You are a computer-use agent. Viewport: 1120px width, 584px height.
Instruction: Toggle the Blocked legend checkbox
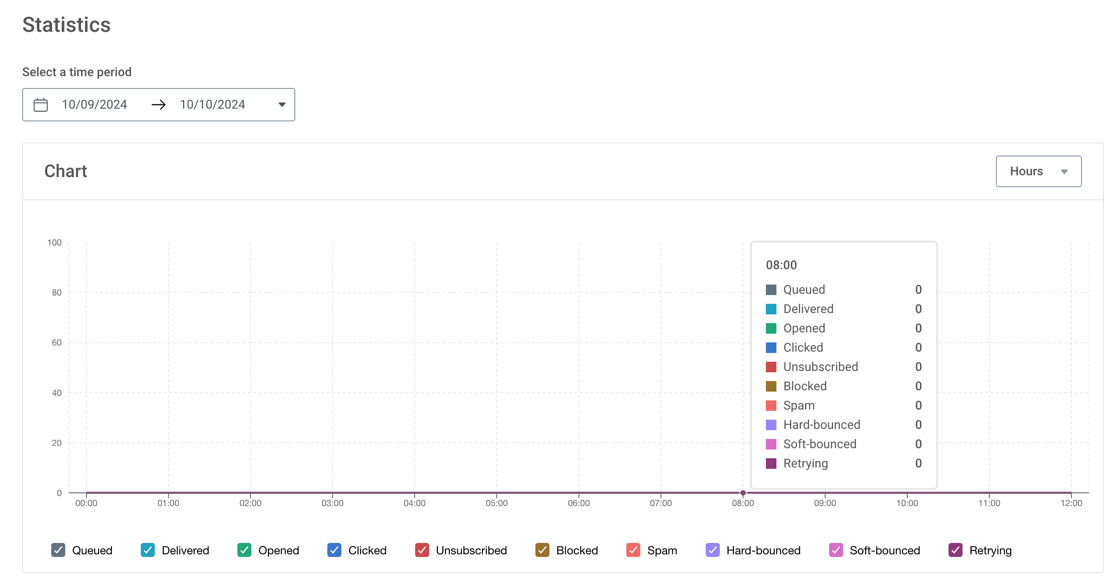(542, 550)
